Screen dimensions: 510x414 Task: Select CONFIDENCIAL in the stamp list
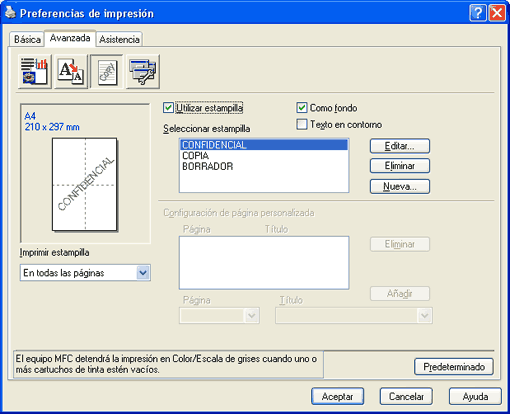click(x=264, y=145)
